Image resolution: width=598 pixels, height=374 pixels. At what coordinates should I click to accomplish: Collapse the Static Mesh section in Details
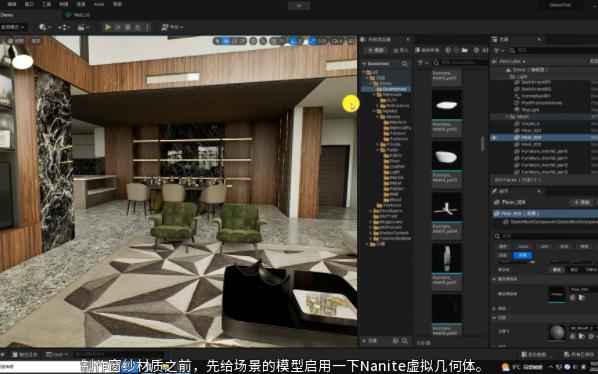(494, 279)
